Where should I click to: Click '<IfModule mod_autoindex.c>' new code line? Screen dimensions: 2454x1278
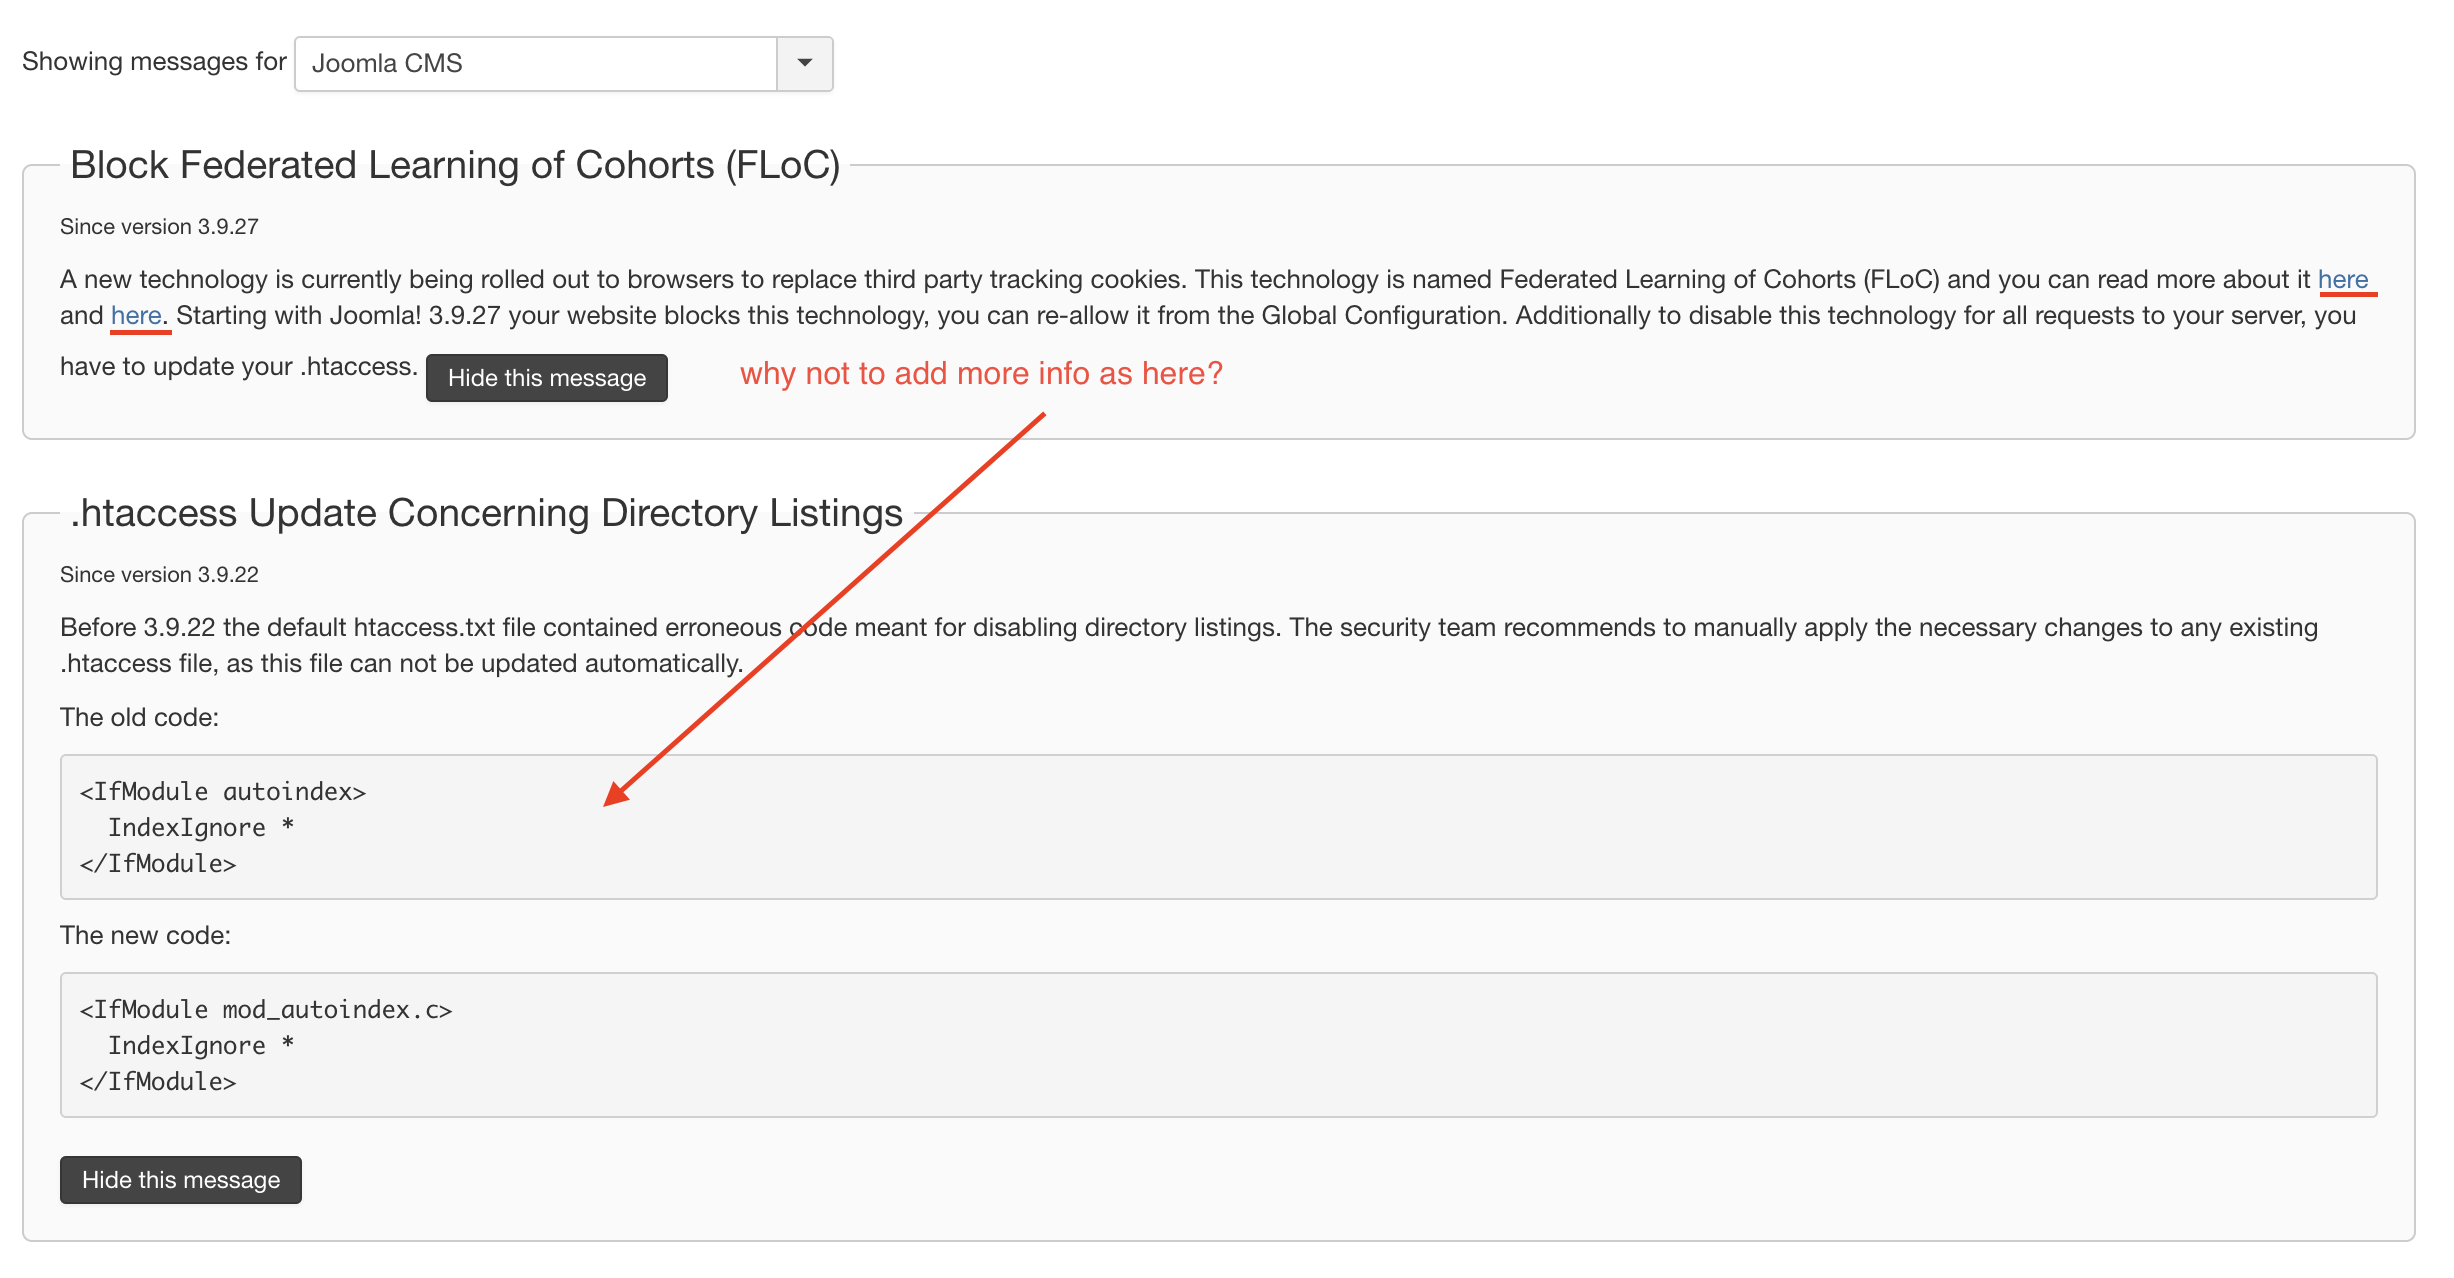coord(266,1010)
